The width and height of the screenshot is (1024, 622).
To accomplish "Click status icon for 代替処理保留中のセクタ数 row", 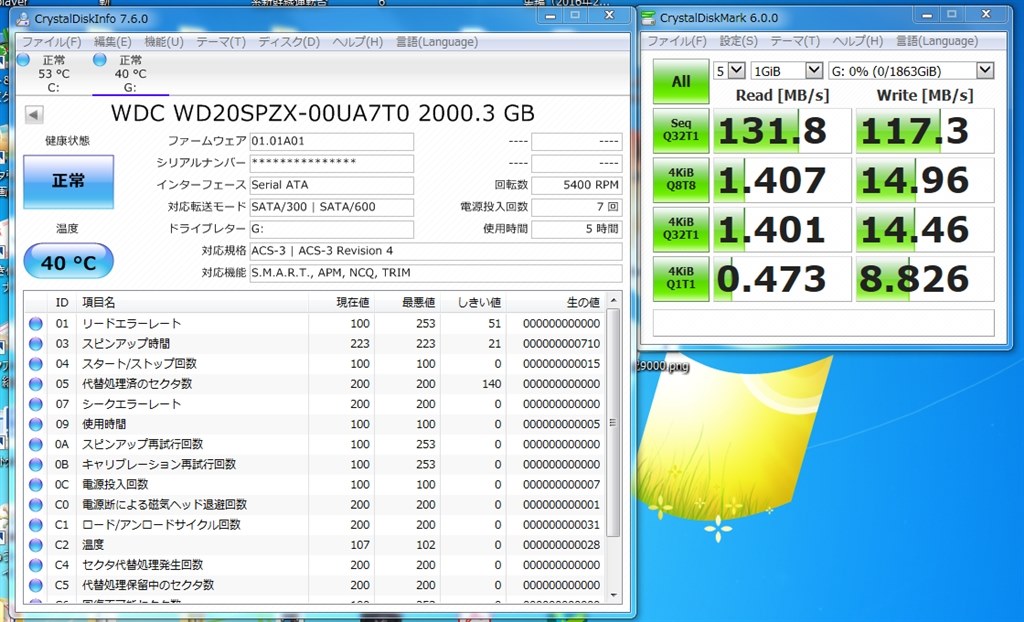I will click(35, 585).
